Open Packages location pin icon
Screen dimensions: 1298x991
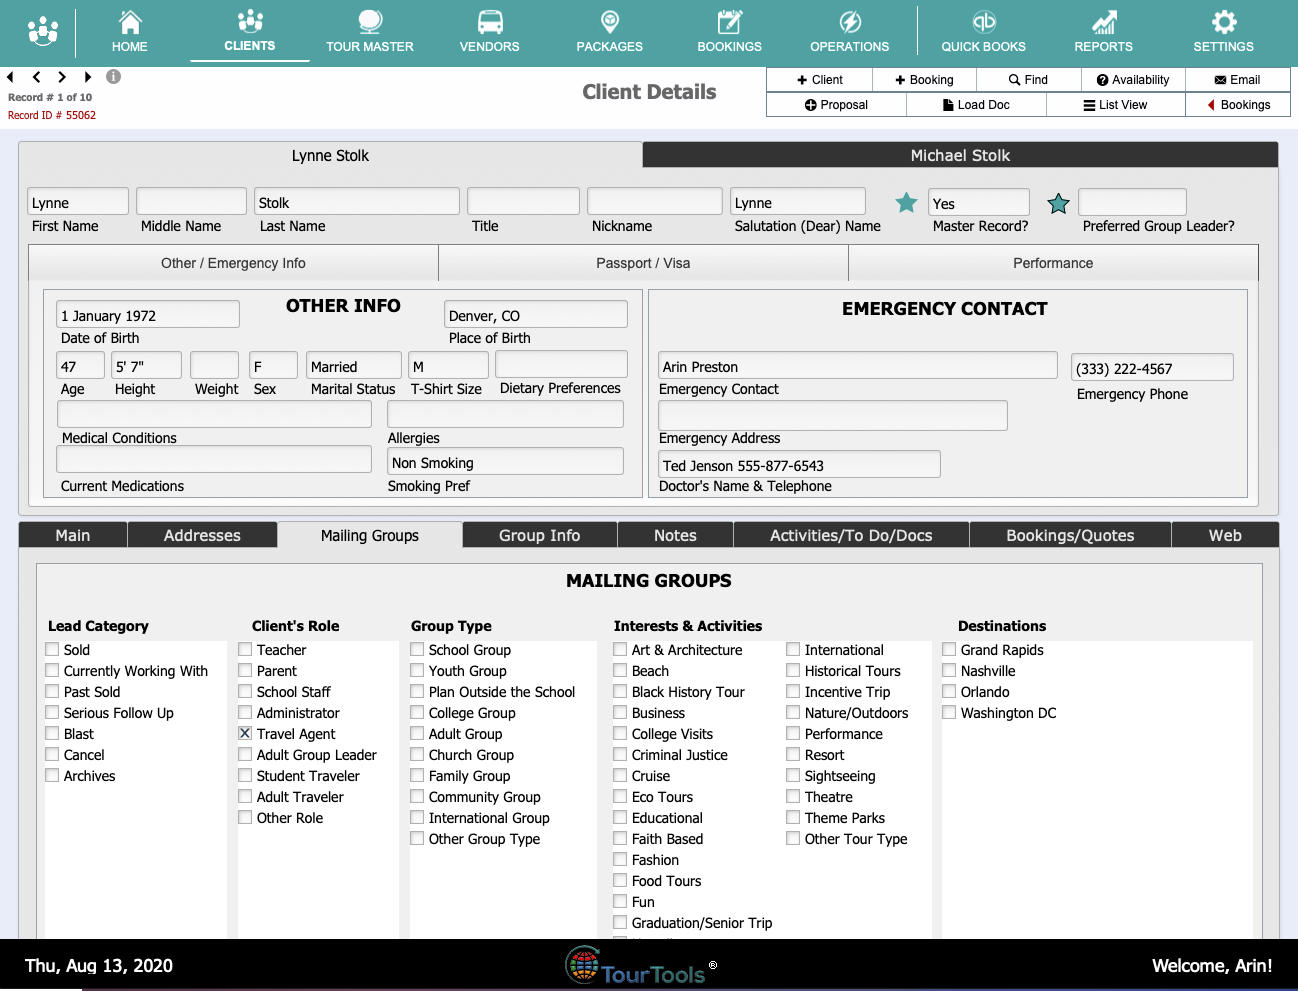click(x=609, y=22)
